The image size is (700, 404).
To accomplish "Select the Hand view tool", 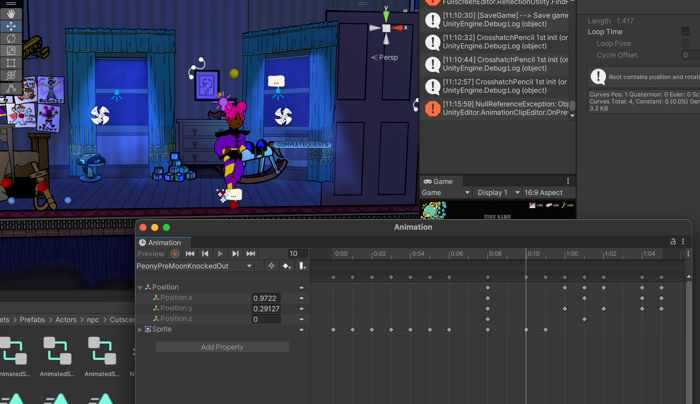I will pyautogui.click(x=11, y=14).
